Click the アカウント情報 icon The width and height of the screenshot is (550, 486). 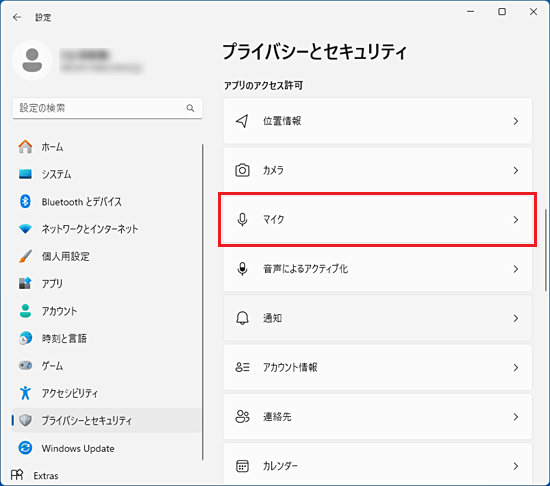(x=242, y=367)
